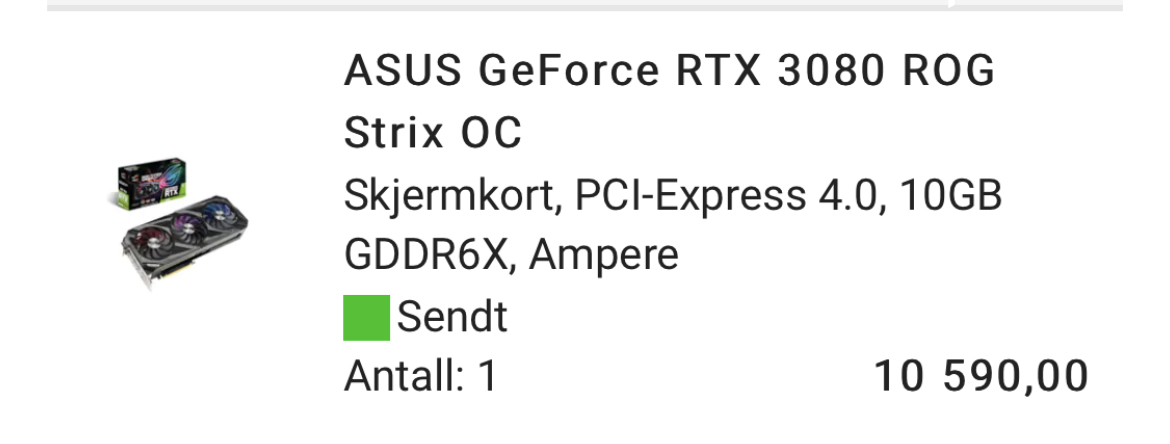
Task: Click the Antall: 1 quantity text
Action: pos(420,377)
